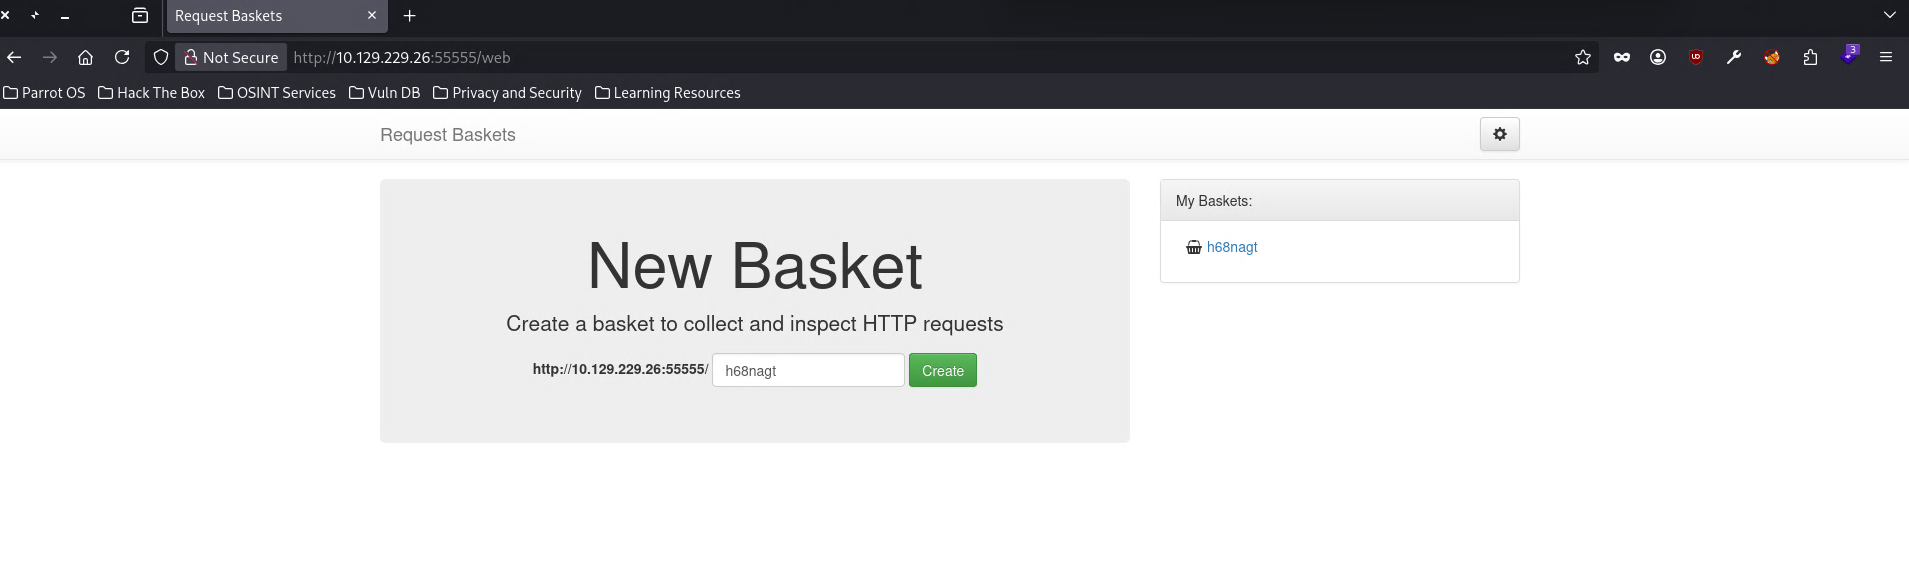Open the extensions puzzle piece icon
The image size is (1909, 575).
[1810, 57]
